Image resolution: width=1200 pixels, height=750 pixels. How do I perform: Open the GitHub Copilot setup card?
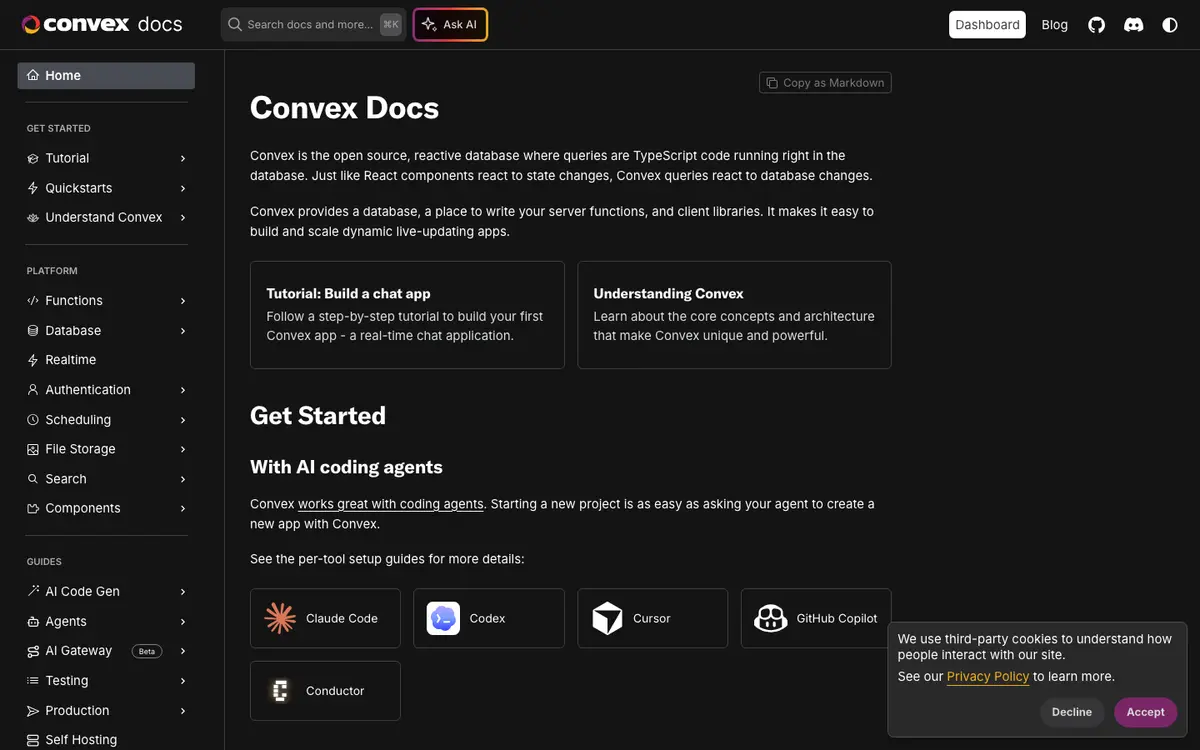[x=816, y=618]
